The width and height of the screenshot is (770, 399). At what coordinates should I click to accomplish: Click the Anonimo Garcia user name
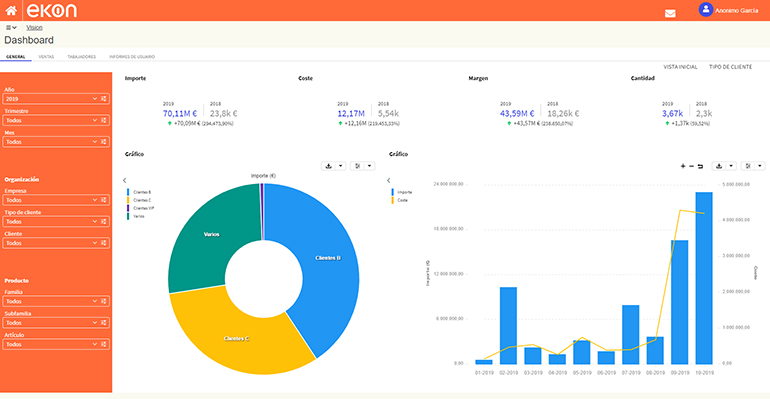(x=736, y=10)
